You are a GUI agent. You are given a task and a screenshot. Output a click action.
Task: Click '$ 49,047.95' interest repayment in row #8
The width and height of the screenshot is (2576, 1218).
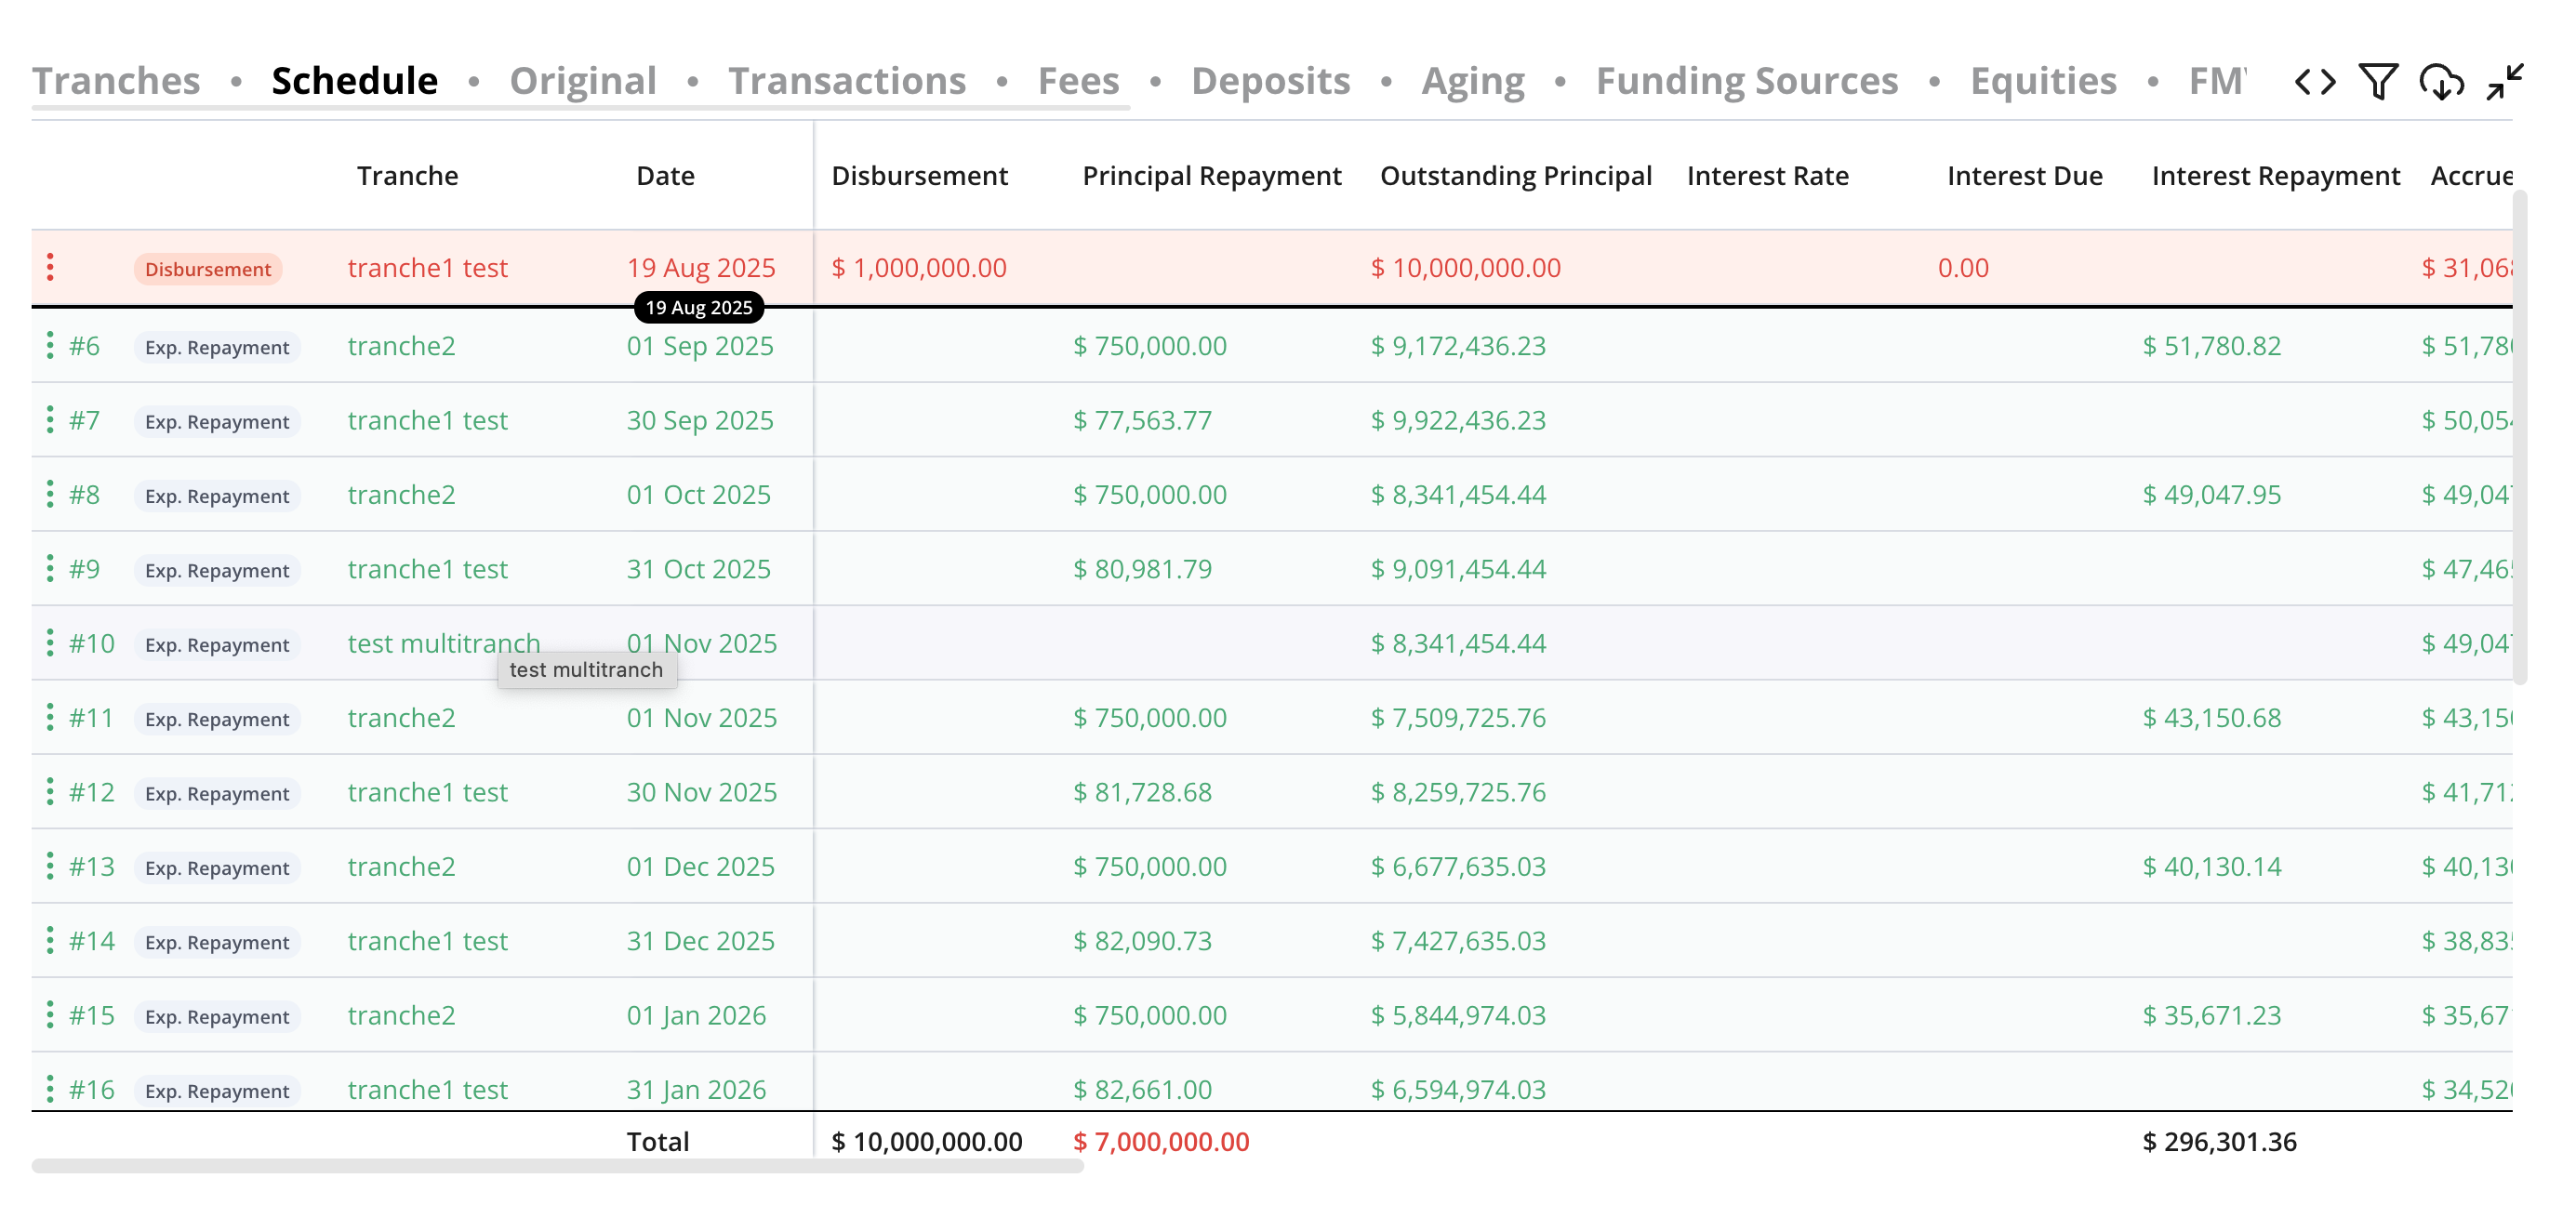(2211, 494)
